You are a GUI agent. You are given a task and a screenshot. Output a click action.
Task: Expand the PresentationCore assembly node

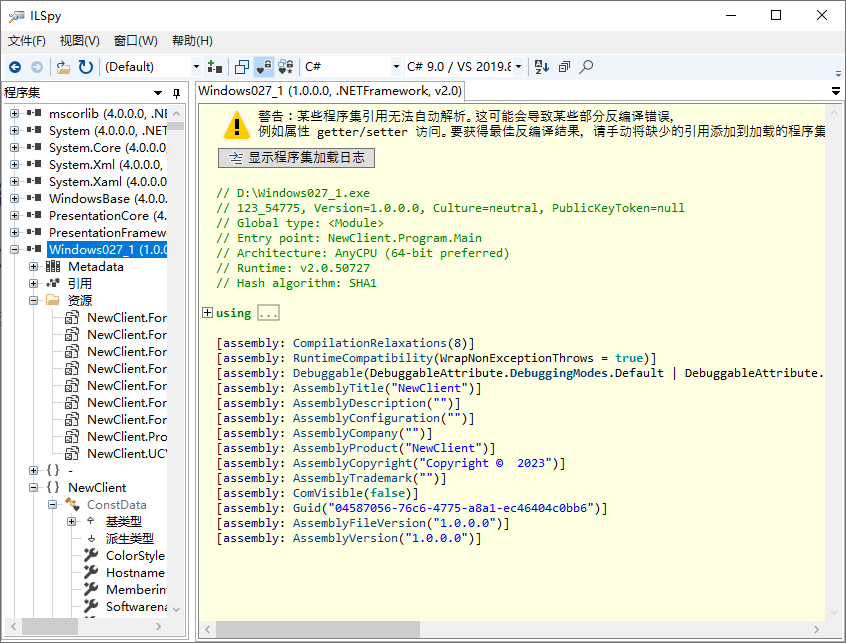15,216
